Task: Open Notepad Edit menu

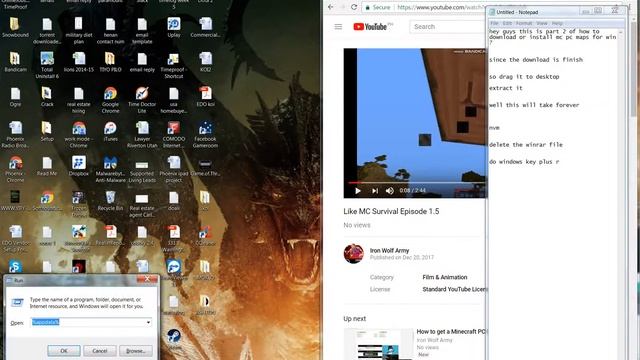Action: 507,23
